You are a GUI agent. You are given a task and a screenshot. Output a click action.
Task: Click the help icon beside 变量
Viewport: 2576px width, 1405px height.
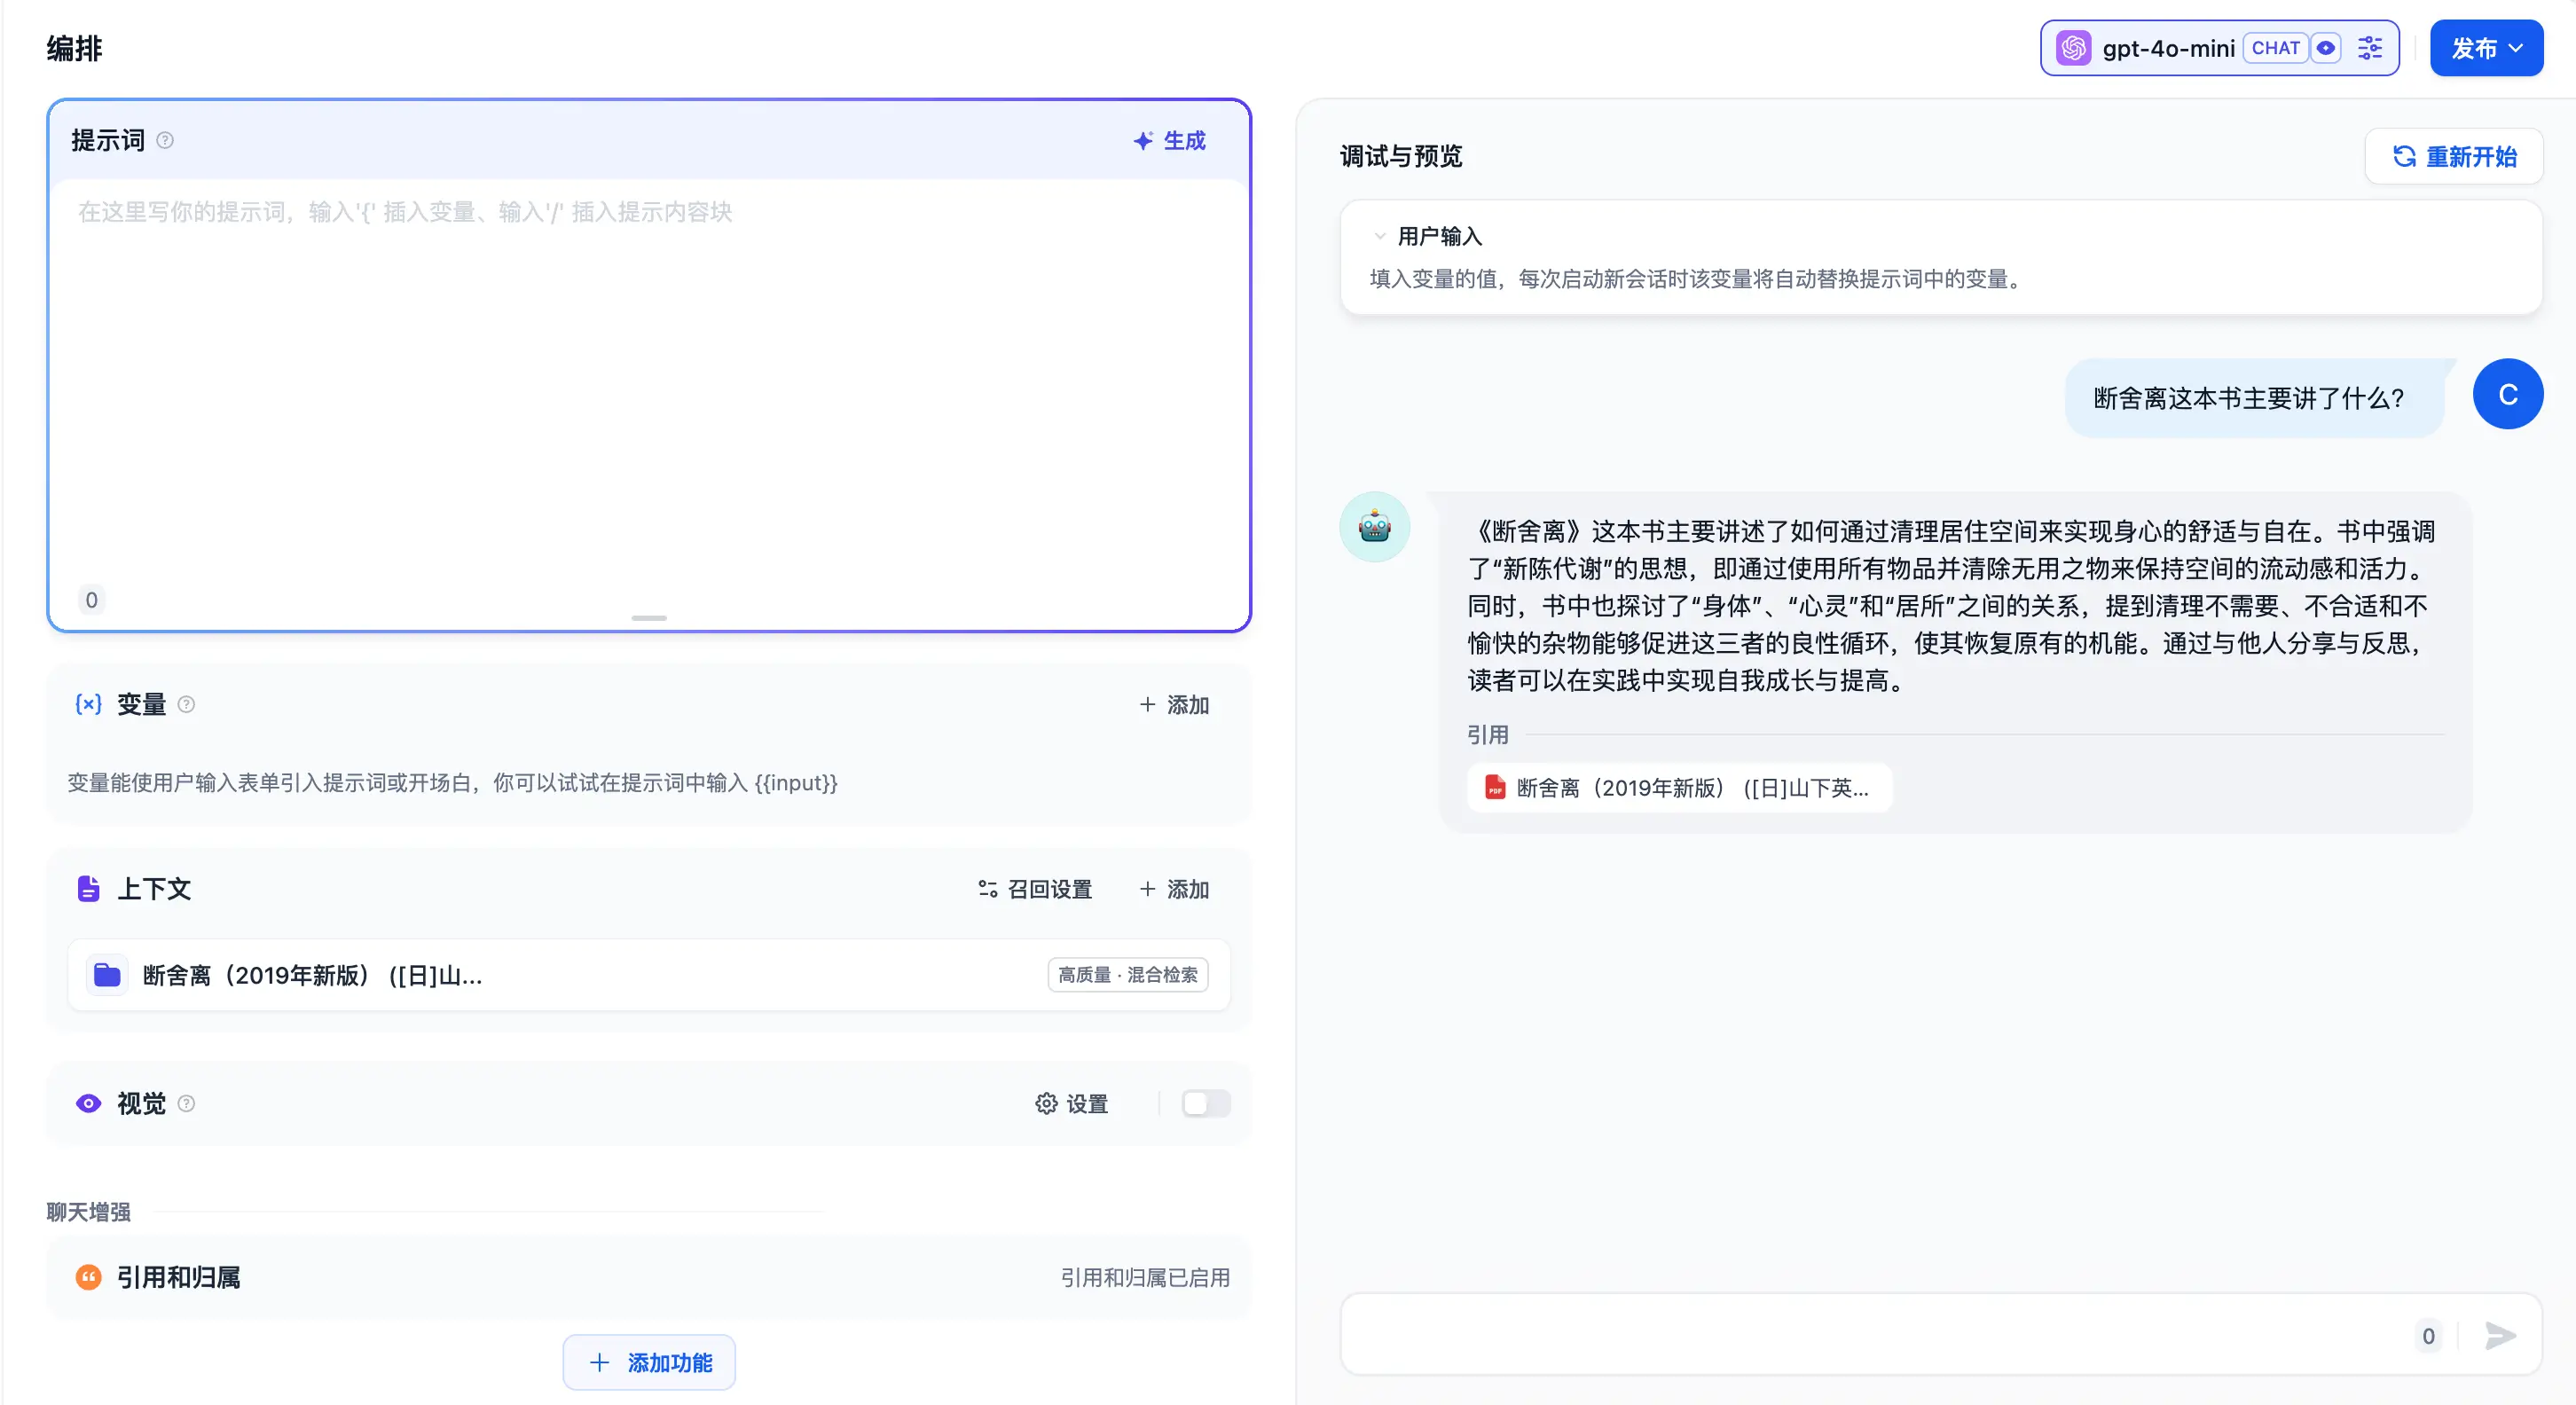coord(186,705)
